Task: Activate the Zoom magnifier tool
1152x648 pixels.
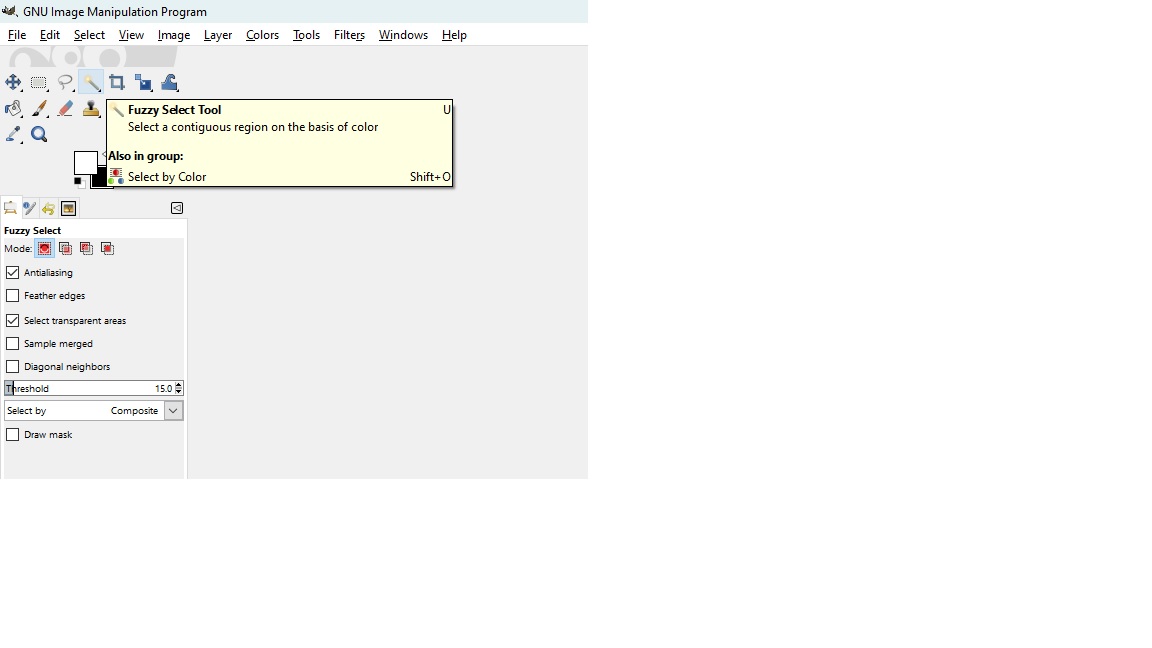Action: click(39, 134)
